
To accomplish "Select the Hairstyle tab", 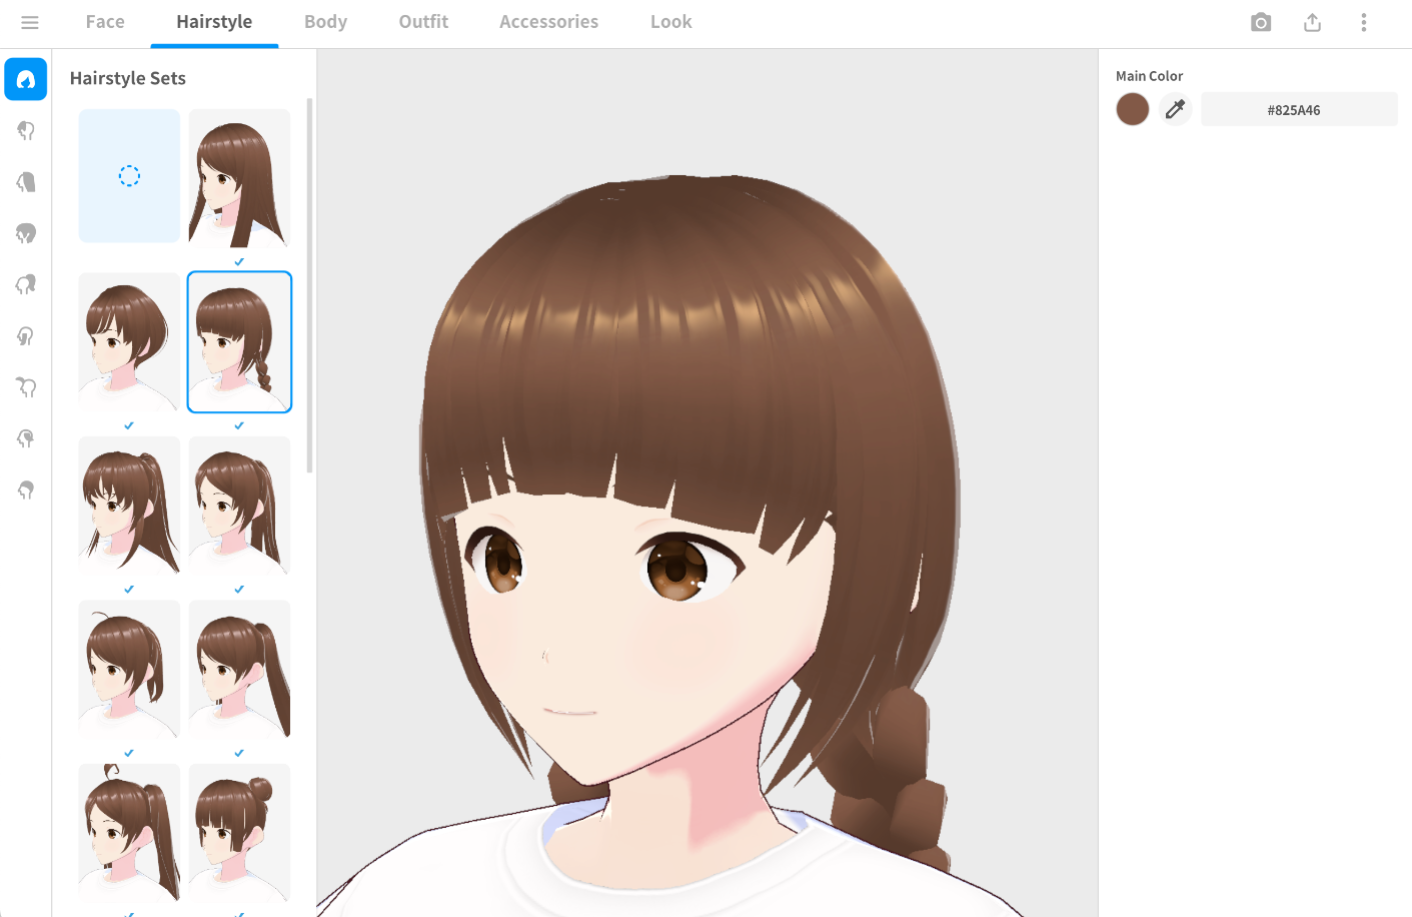I will click(x=214, y=22).
